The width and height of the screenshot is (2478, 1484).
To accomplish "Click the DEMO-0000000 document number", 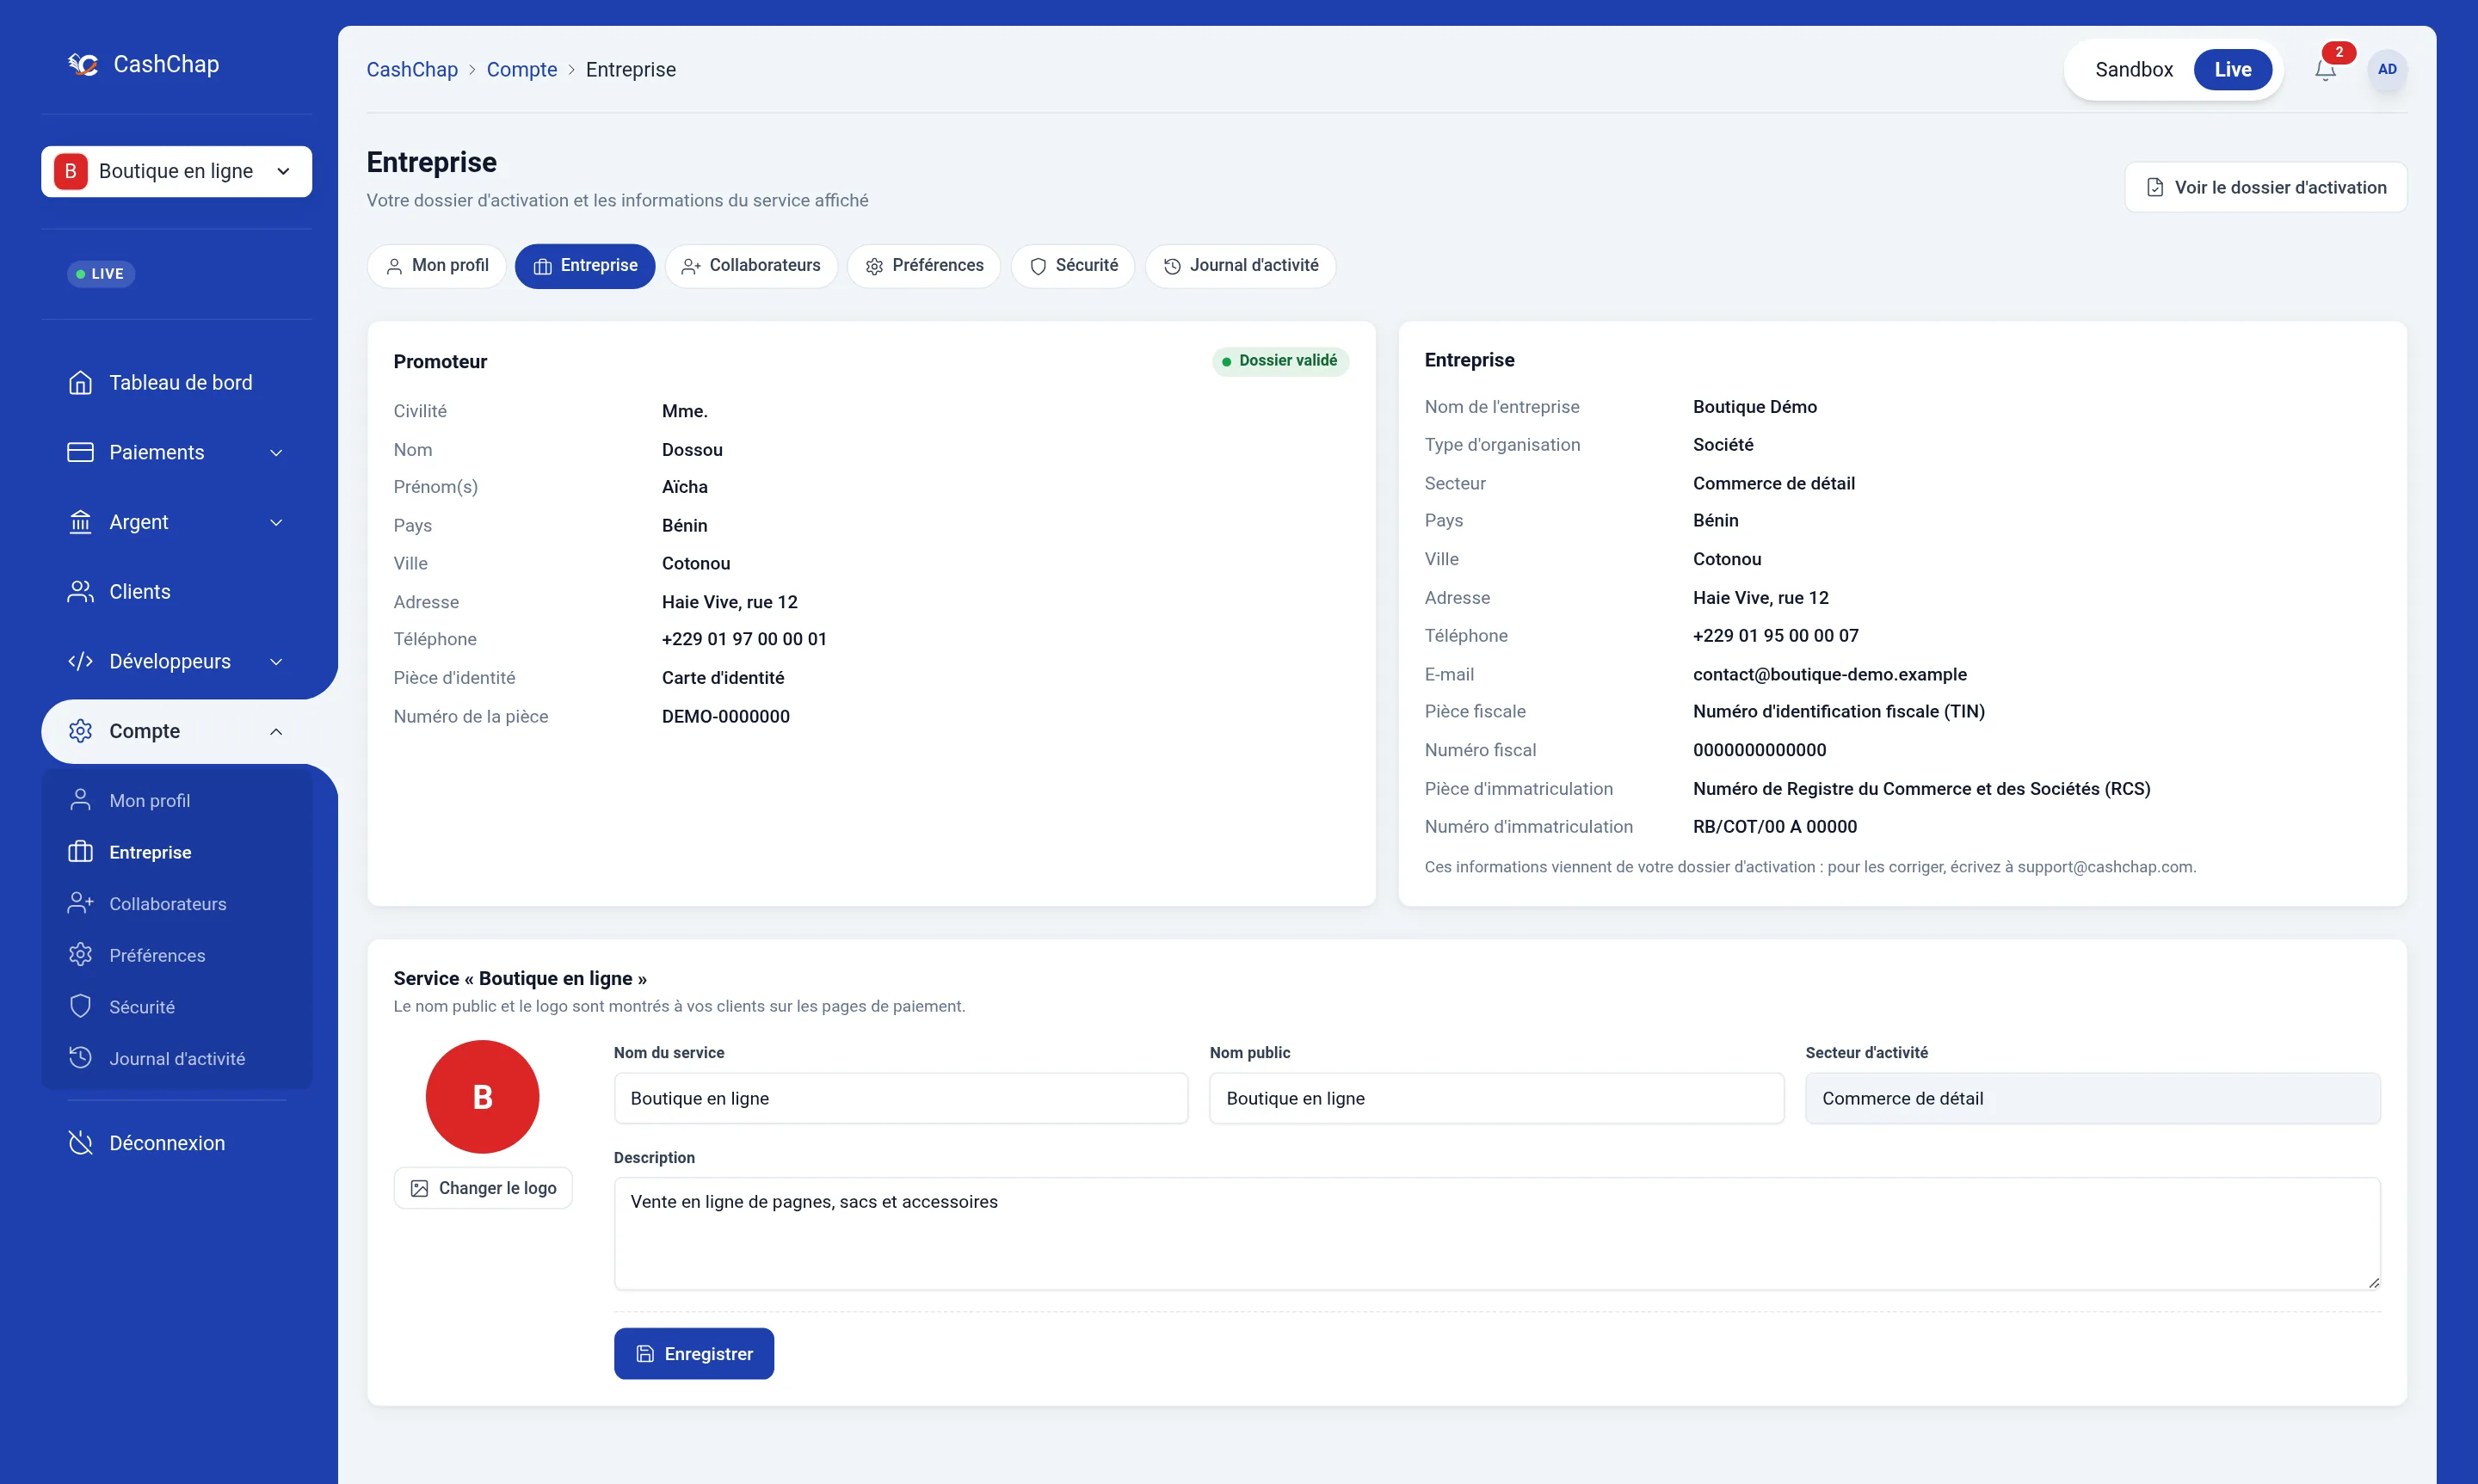I will point(726,716).
